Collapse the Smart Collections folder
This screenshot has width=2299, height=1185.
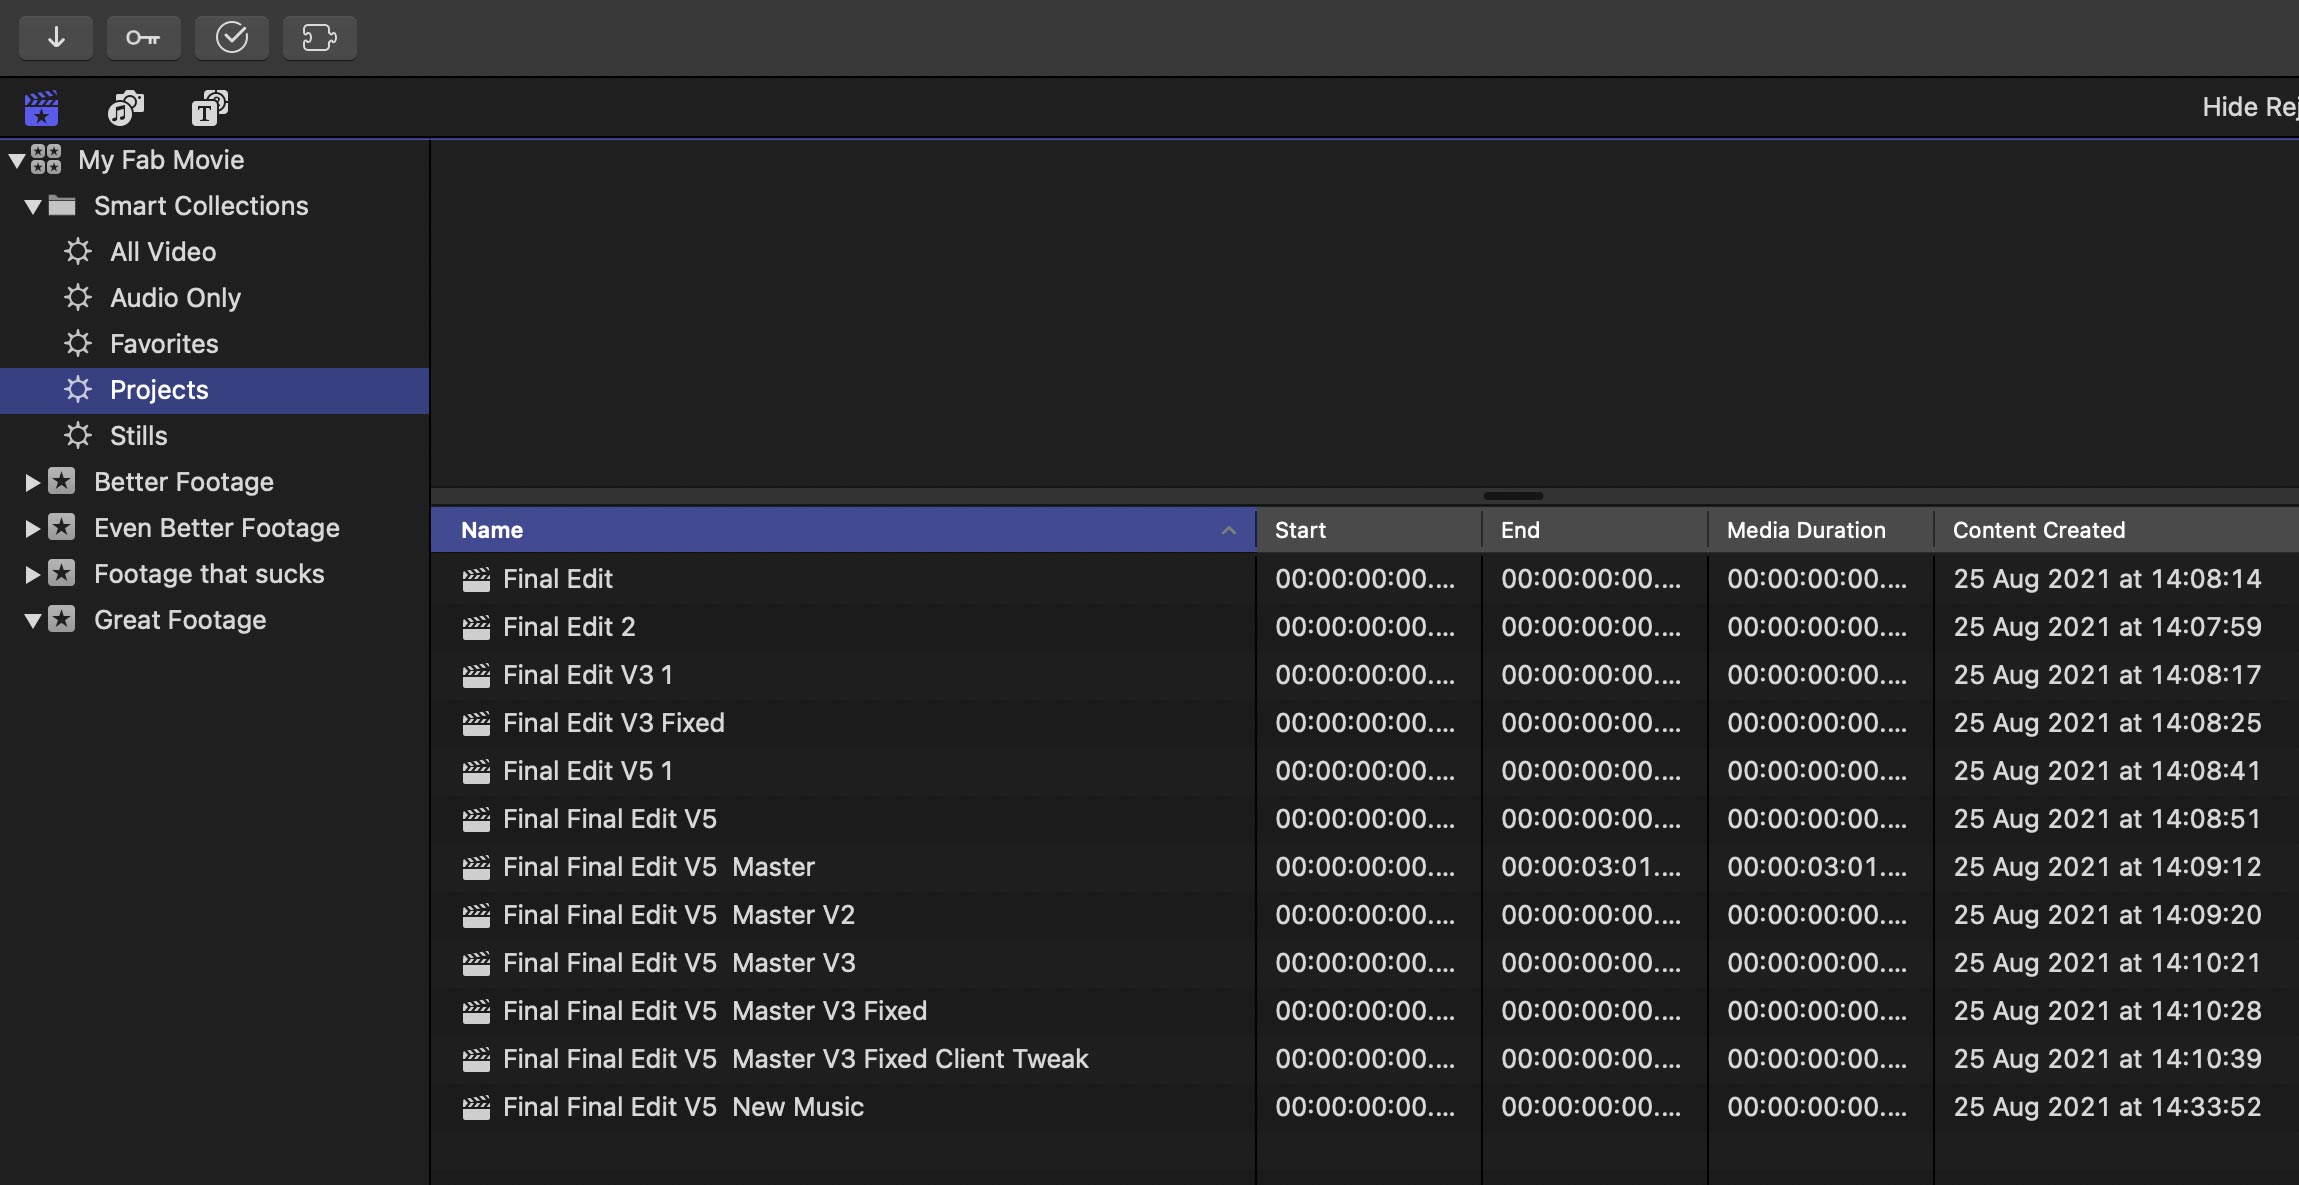tap(33, 206)
